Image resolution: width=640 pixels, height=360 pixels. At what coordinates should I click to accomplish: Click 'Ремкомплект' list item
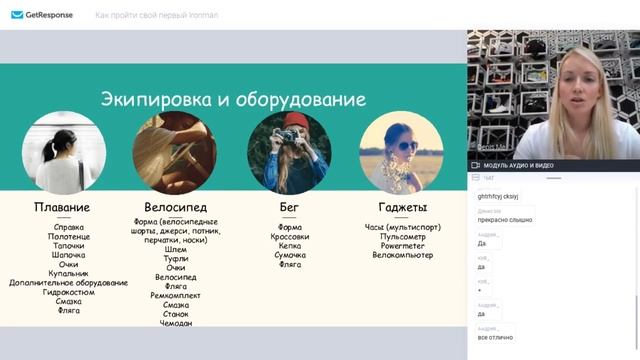(x=176, y=296)
